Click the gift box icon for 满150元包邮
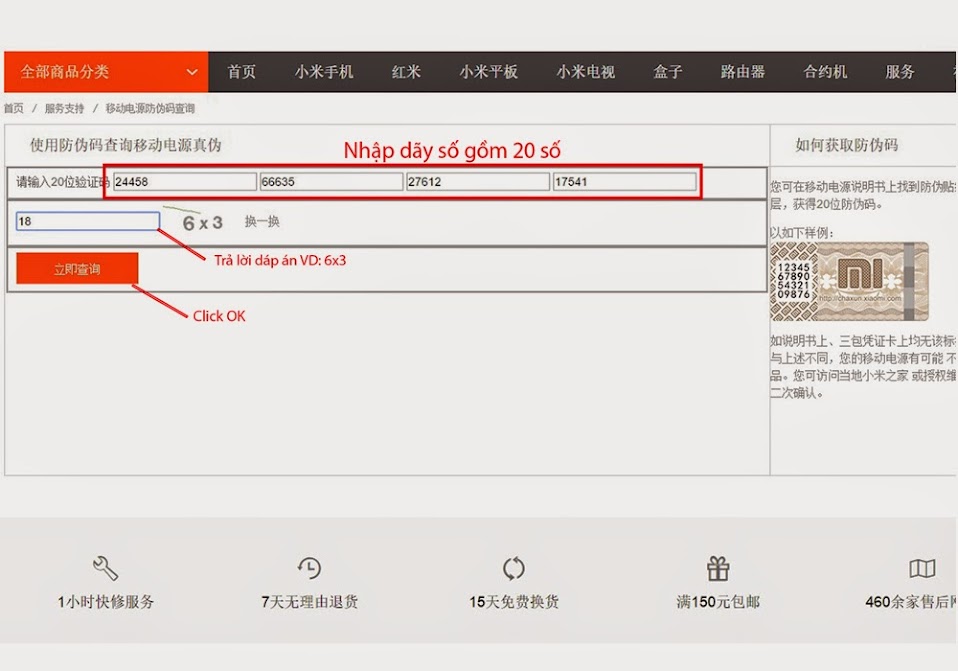This screenshot has width=958, height=671. pyautogui.click(x=718, y=568)
